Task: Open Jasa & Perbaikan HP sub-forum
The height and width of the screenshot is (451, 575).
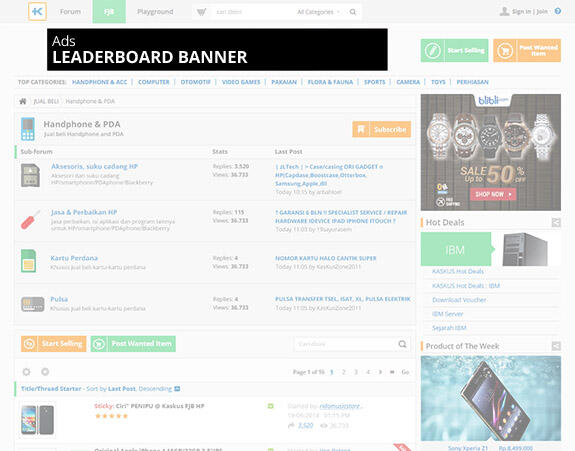Action: coord(84,212)
